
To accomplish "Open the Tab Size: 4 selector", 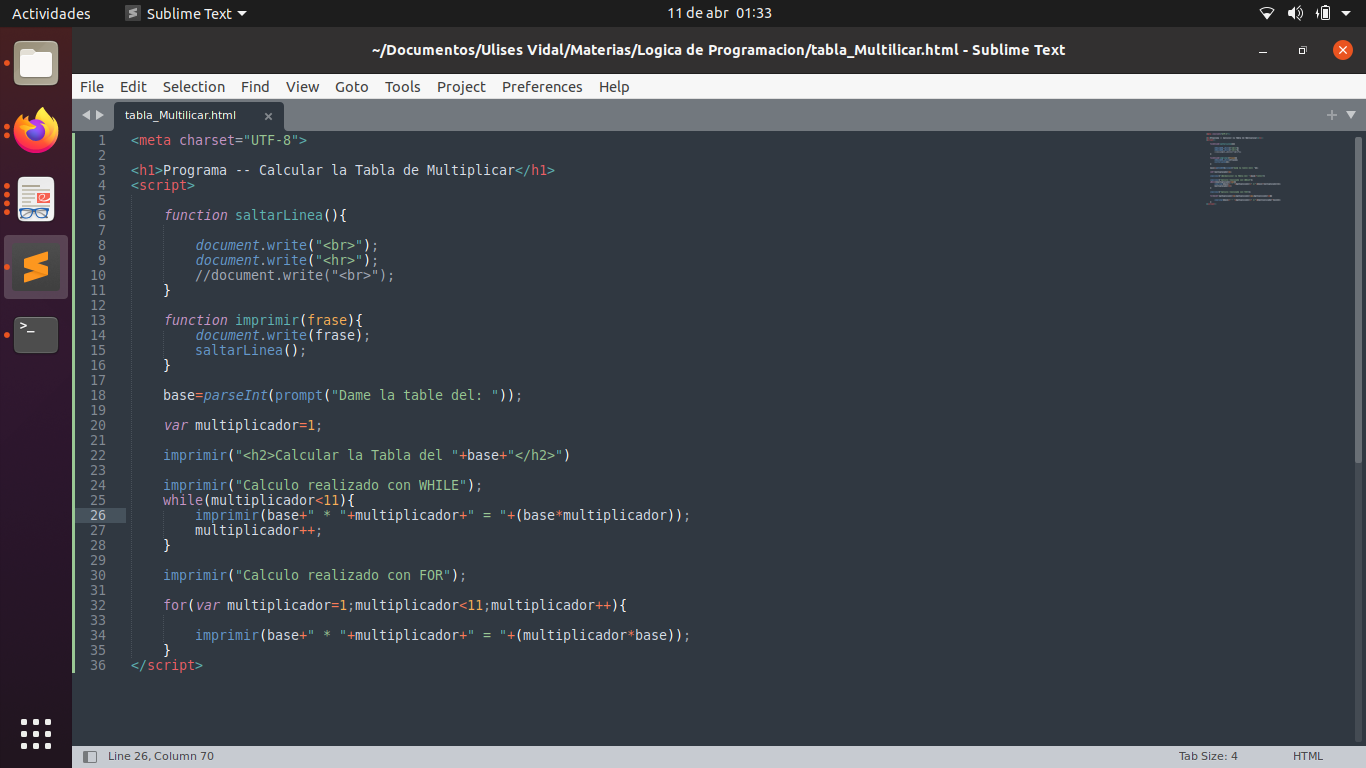I will point(1208,756).
